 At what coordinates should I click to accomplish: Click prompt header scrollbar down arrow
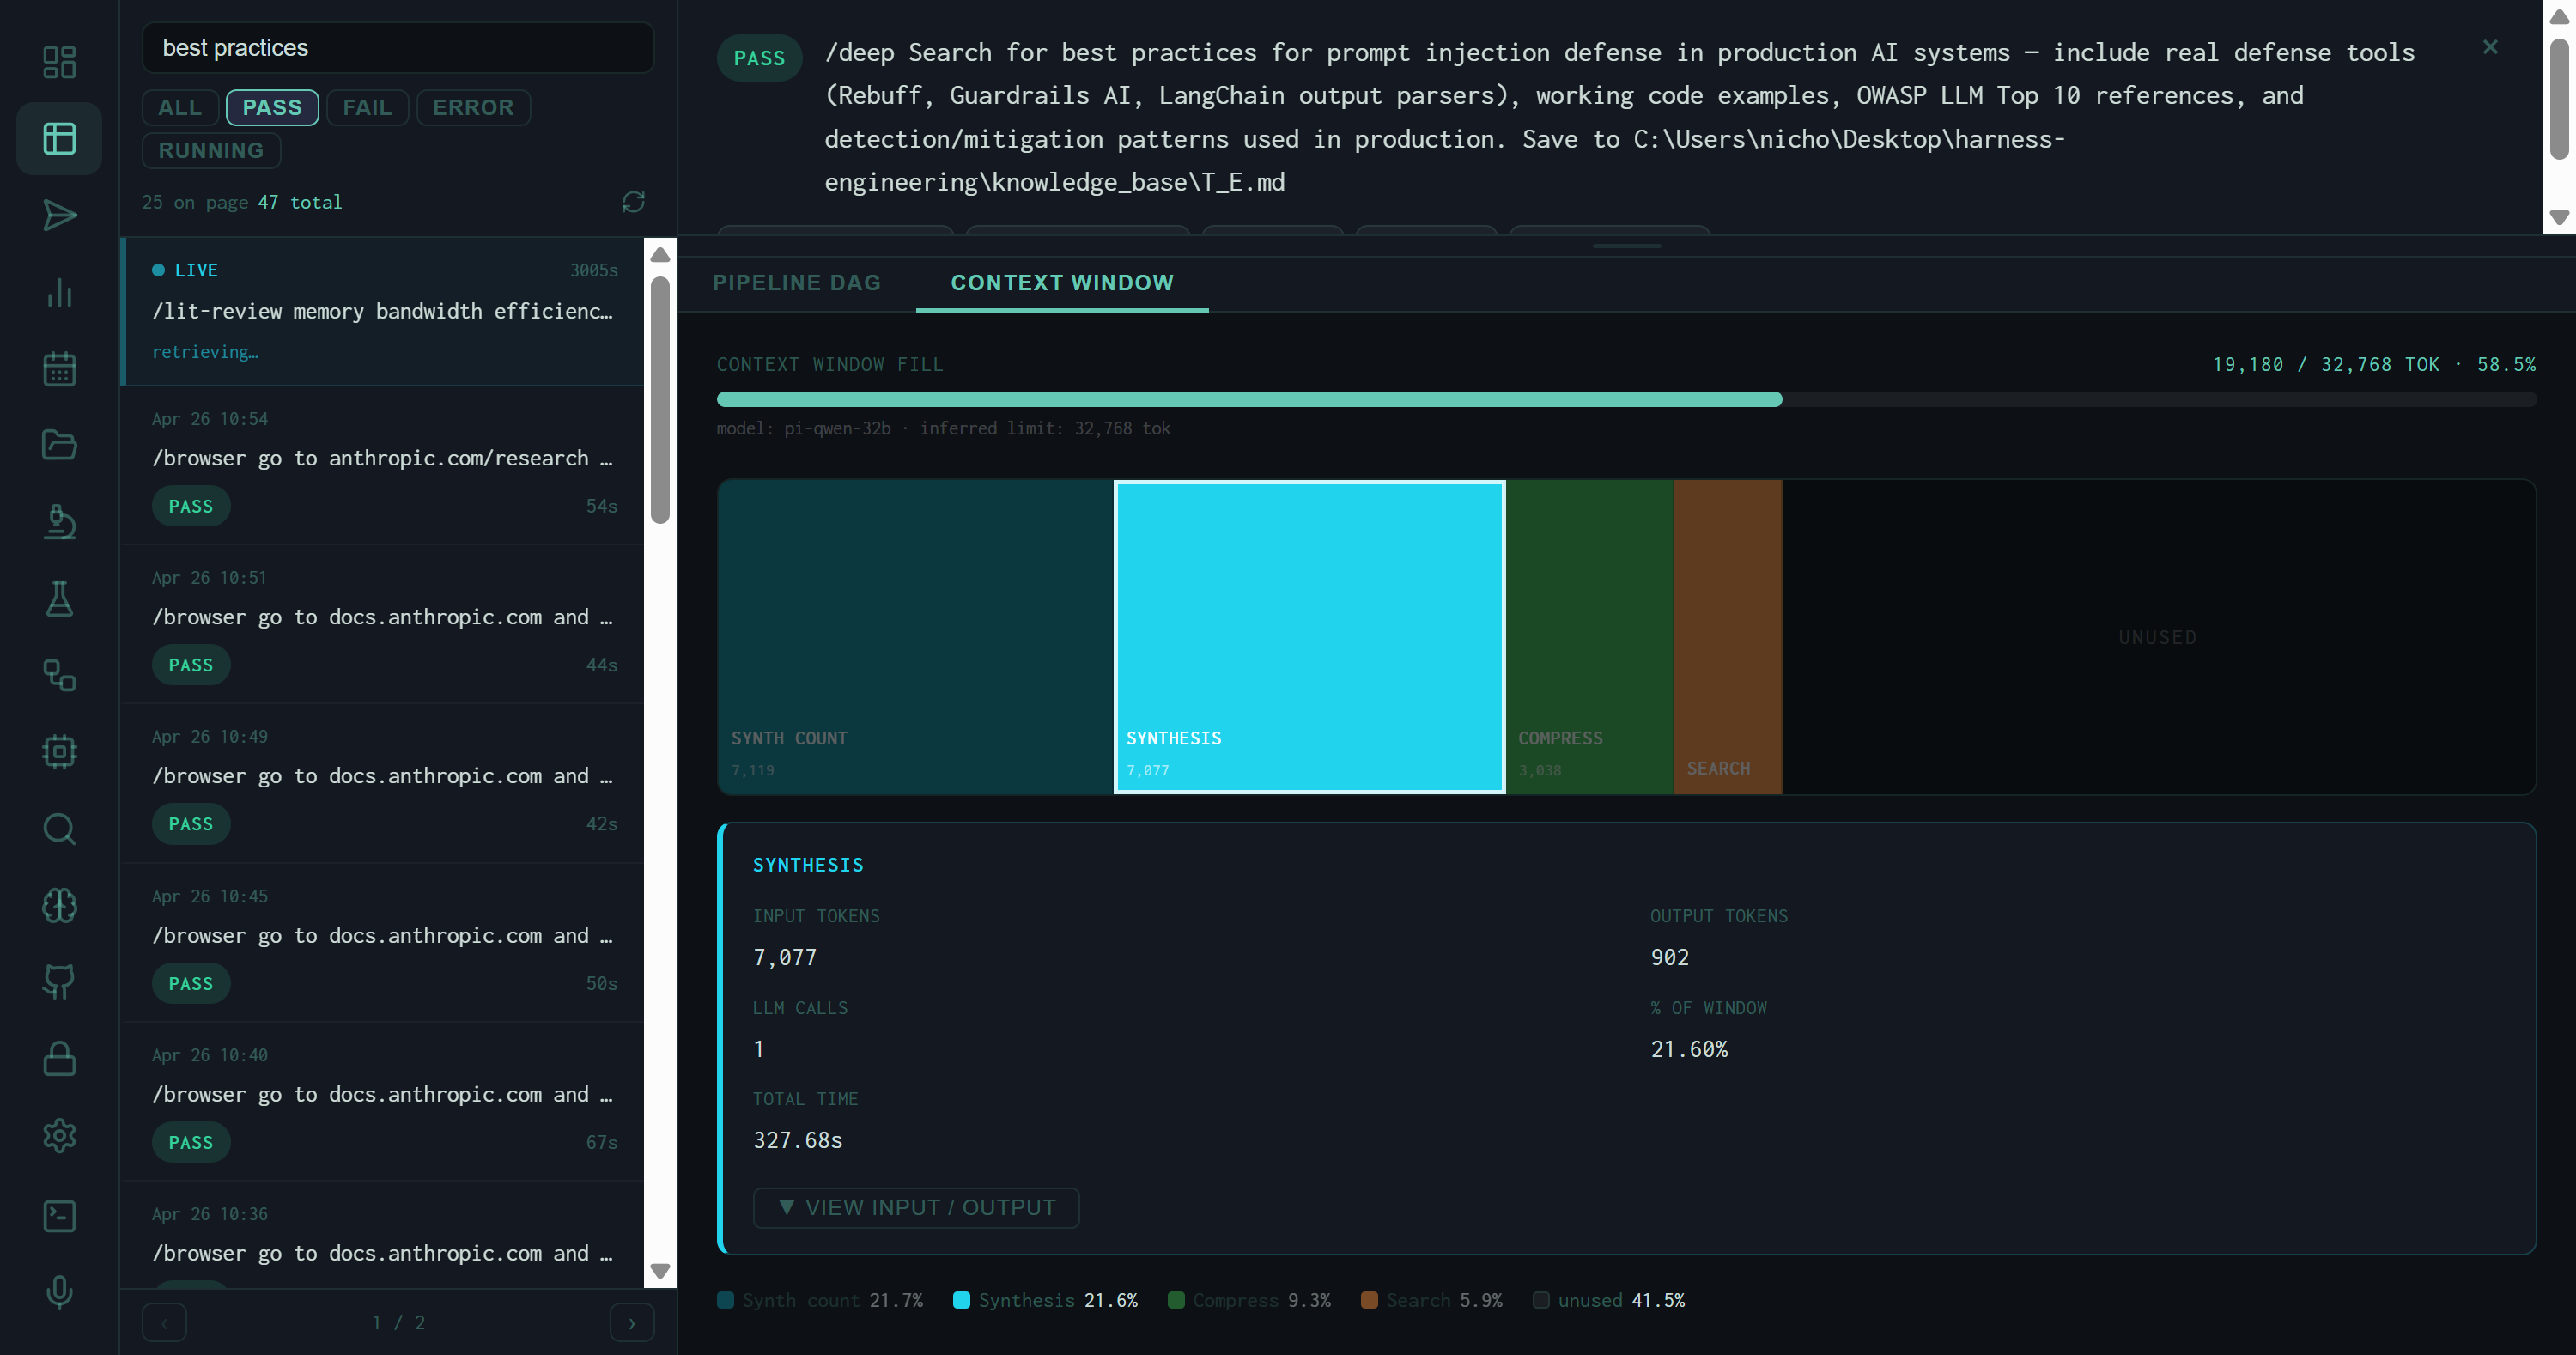[x=2559, y=217]
